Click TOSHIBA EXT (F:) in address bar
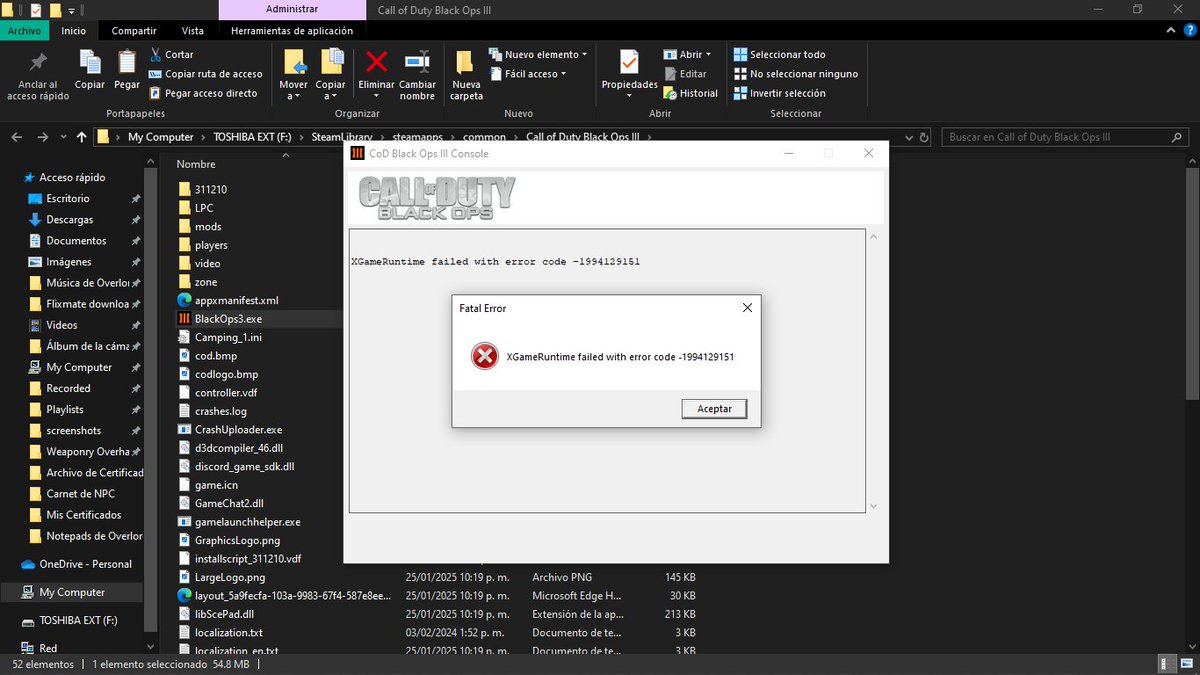Image resolution: width=1200 pixels, height=675 pixels. [251, 137]
